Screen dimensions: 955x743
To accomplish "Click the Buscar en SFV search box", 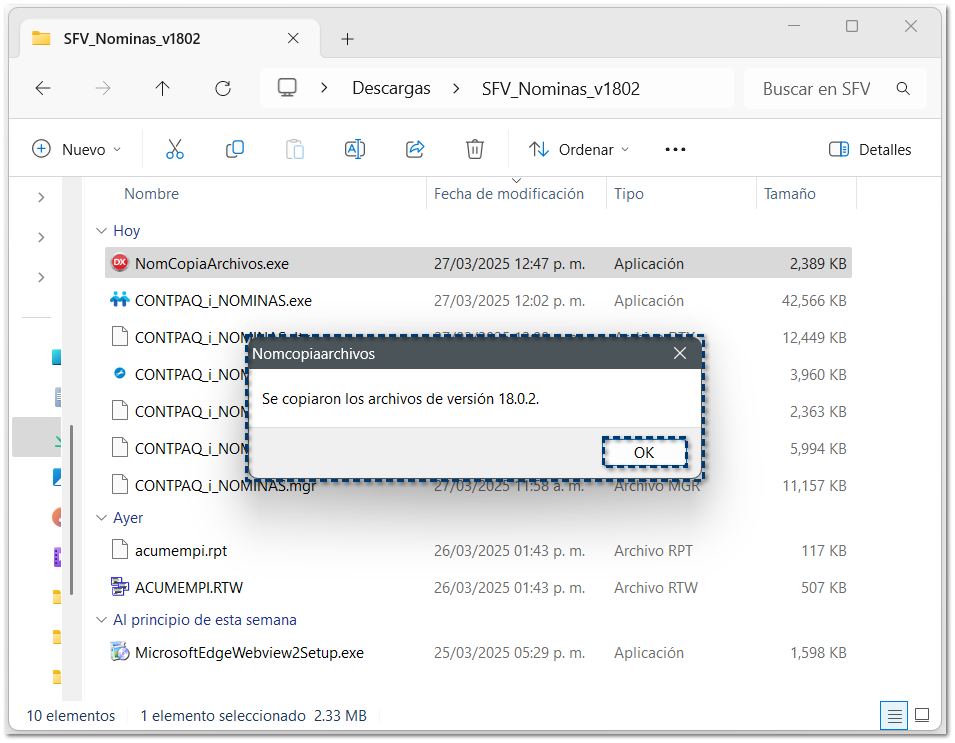I will [816, 88].
